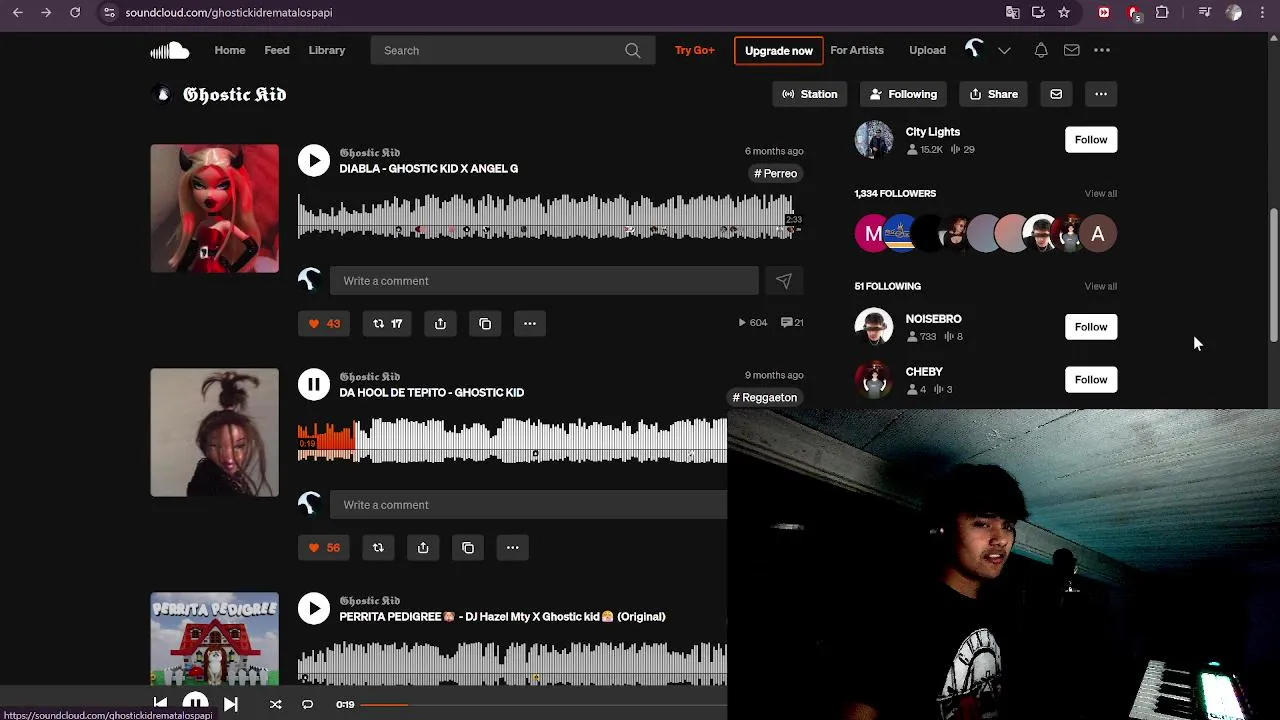Open Chrome media control icon
1280x720 pixels.
(x=1205, y=12)
